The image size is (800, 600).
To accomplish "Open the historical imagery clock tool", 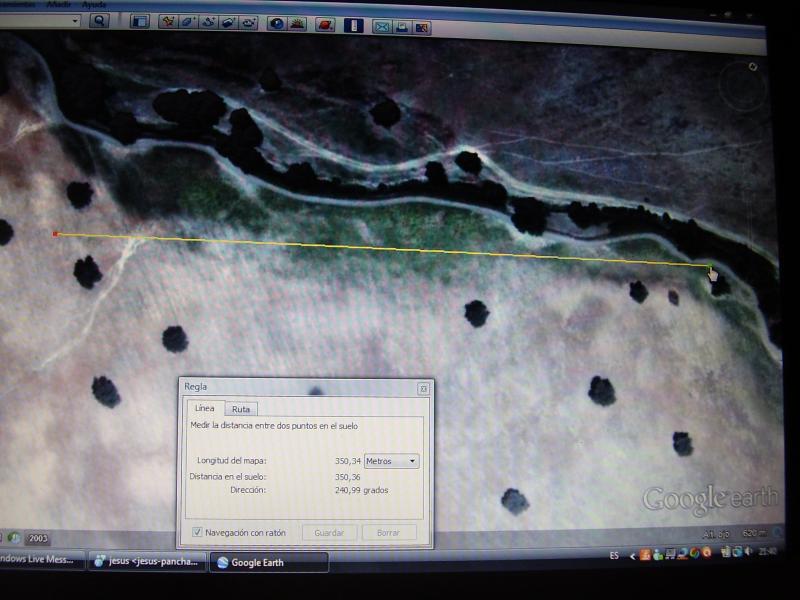I will pyautogui.click(x=277, y=22).
